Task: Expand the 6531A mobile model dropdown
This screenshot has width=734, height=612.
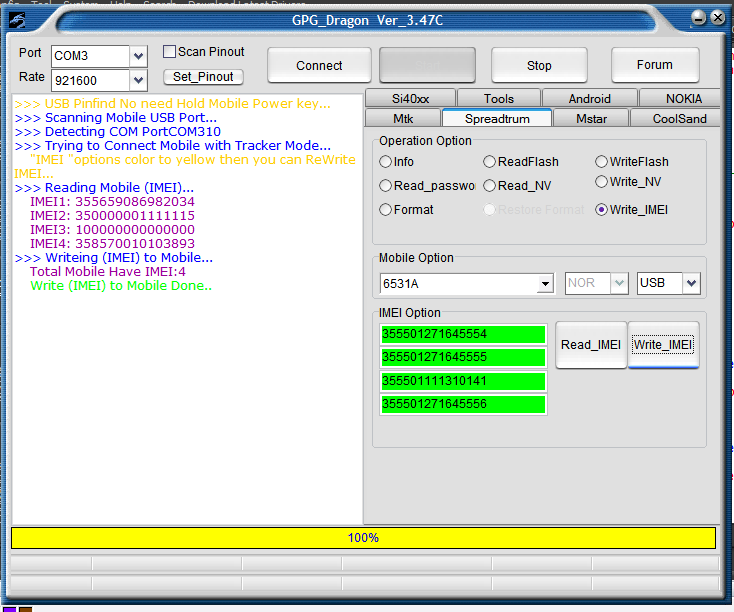Action: pyautogui.click(x=545, y=284)
